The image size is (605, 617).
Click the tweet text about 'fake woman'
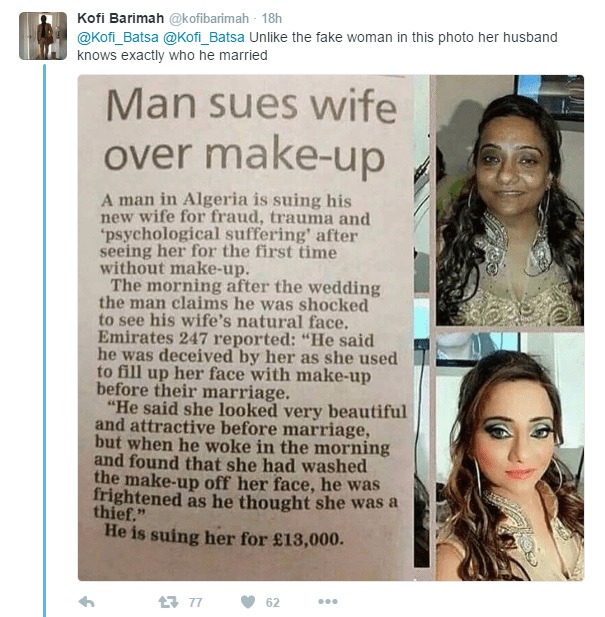pos(317,46)
